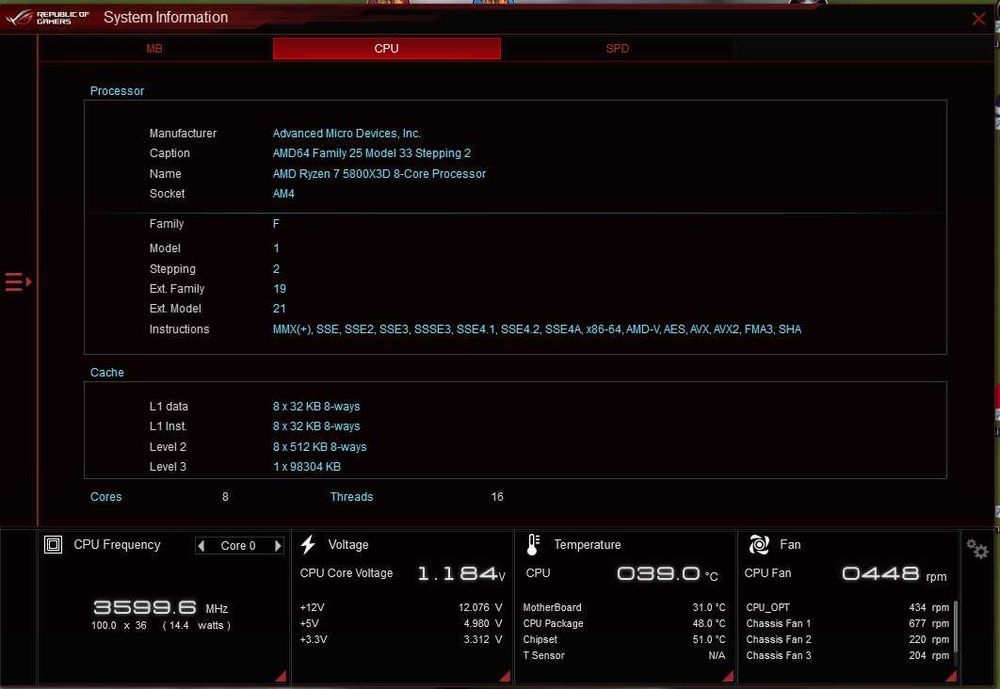This screenshot has width=1000, height=689.
Task: Click the 100.0 x 36 multiplier text
Action: coord(119,625)
